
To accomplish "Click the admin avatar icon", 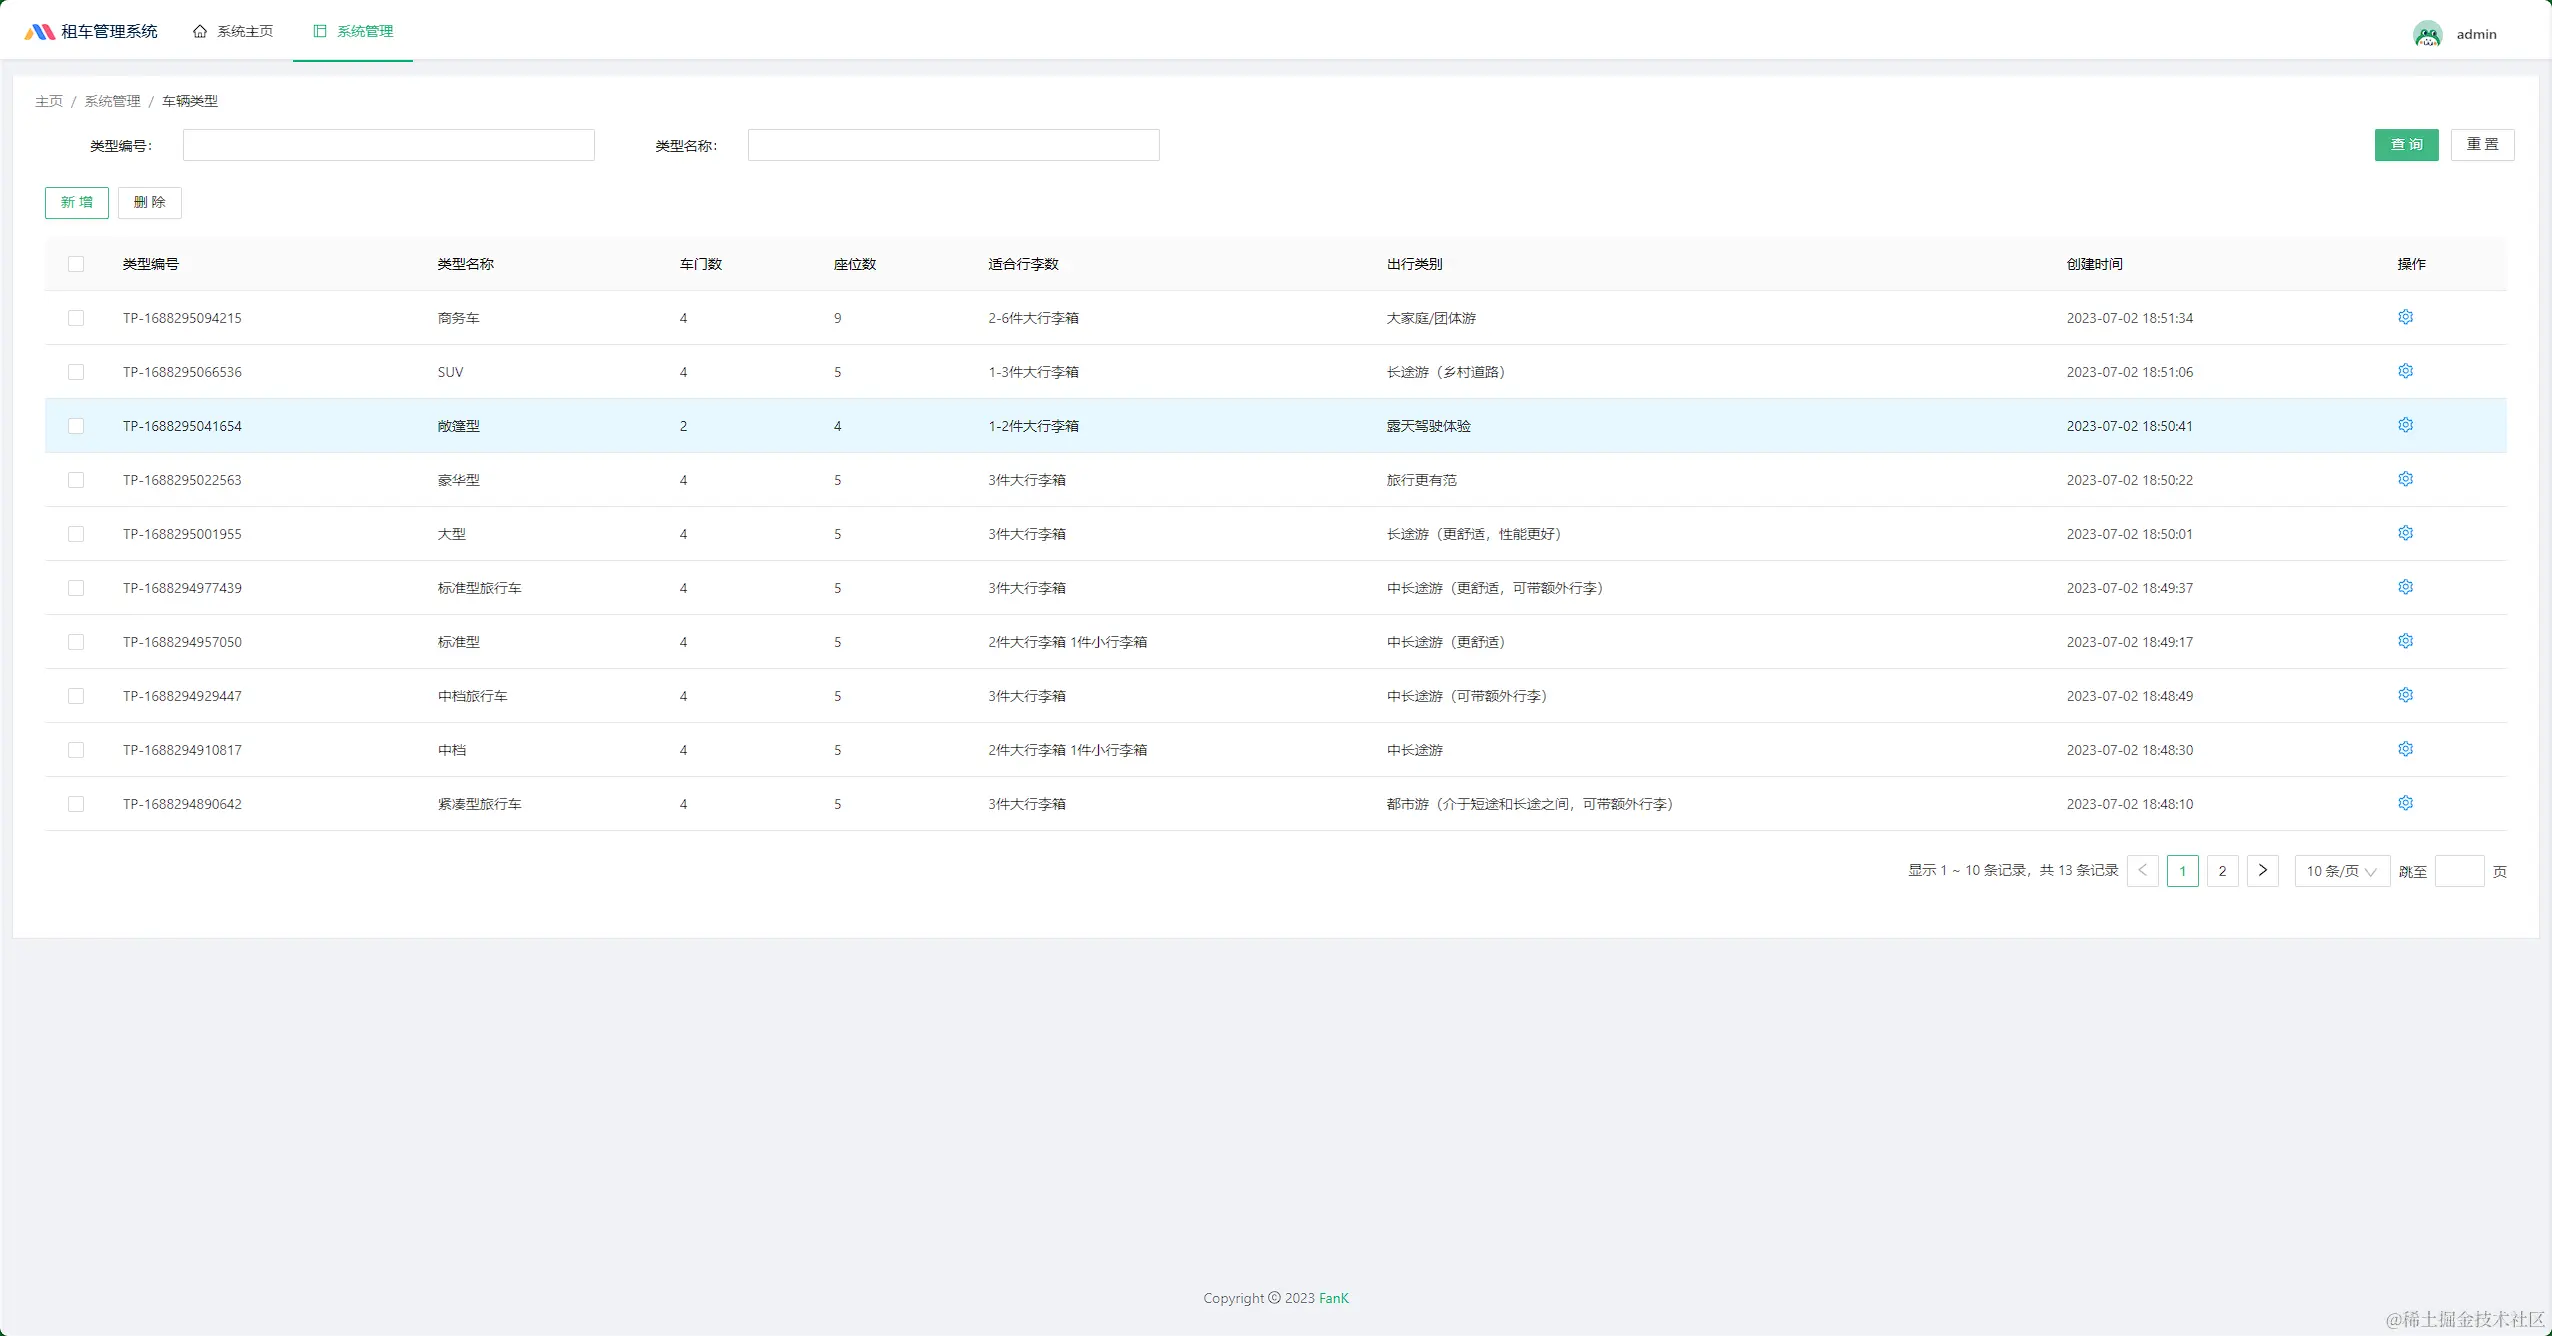I will 2427,34.
